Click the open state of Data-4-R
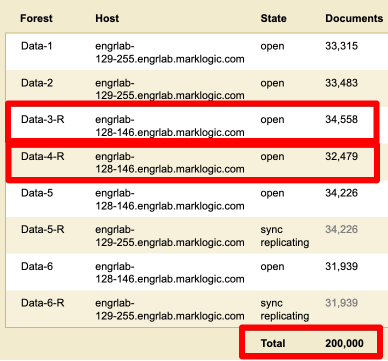This screenshot has height=361, width=388. coord(272,157)
